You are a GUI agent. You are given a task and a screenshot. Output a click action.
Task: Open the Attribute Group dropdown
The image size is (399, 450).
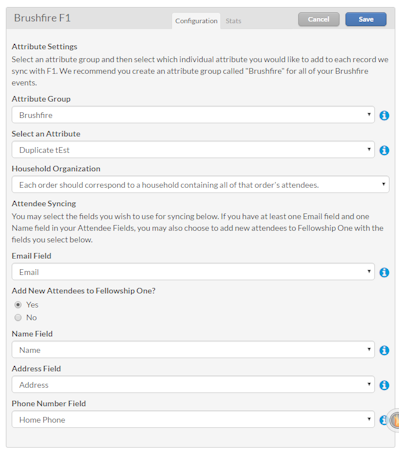click(193, 115)
